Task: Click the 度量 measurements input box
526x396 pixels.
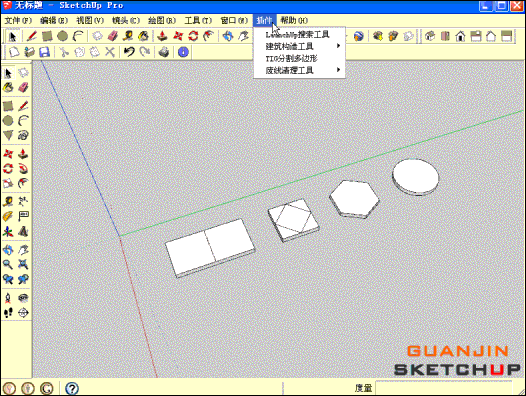Action: pos(443,388)
